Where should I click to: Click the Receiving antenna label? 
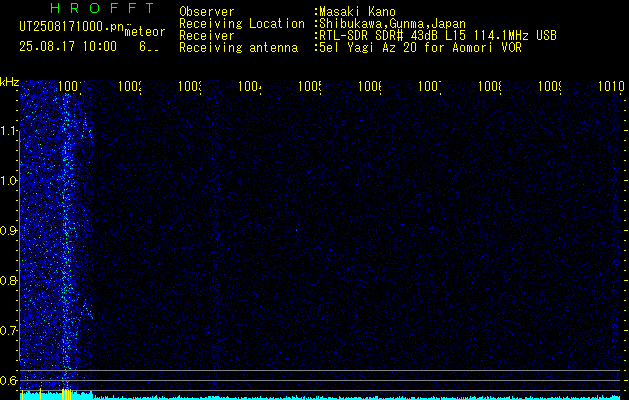[238, 48]
